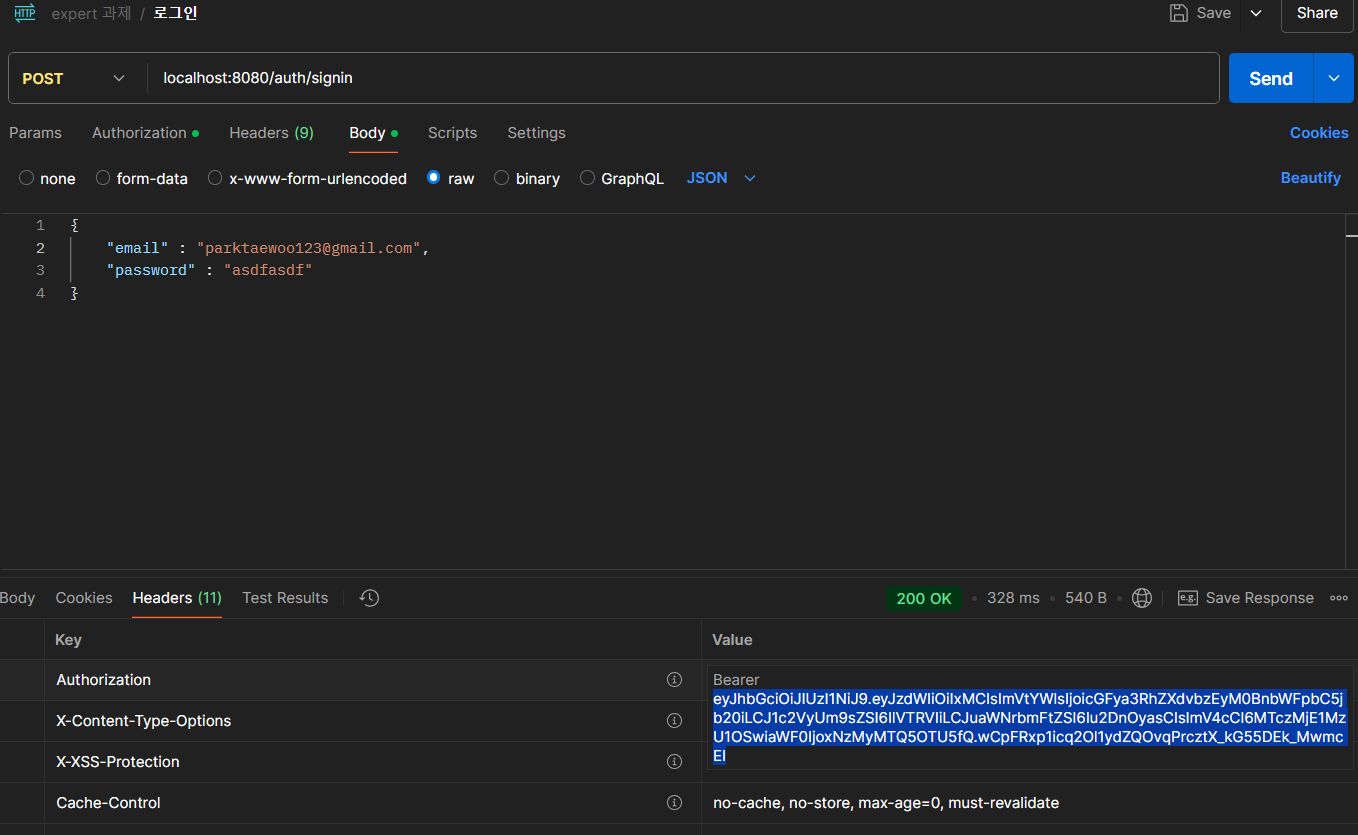Select the binary body radio button

point(502,178)
